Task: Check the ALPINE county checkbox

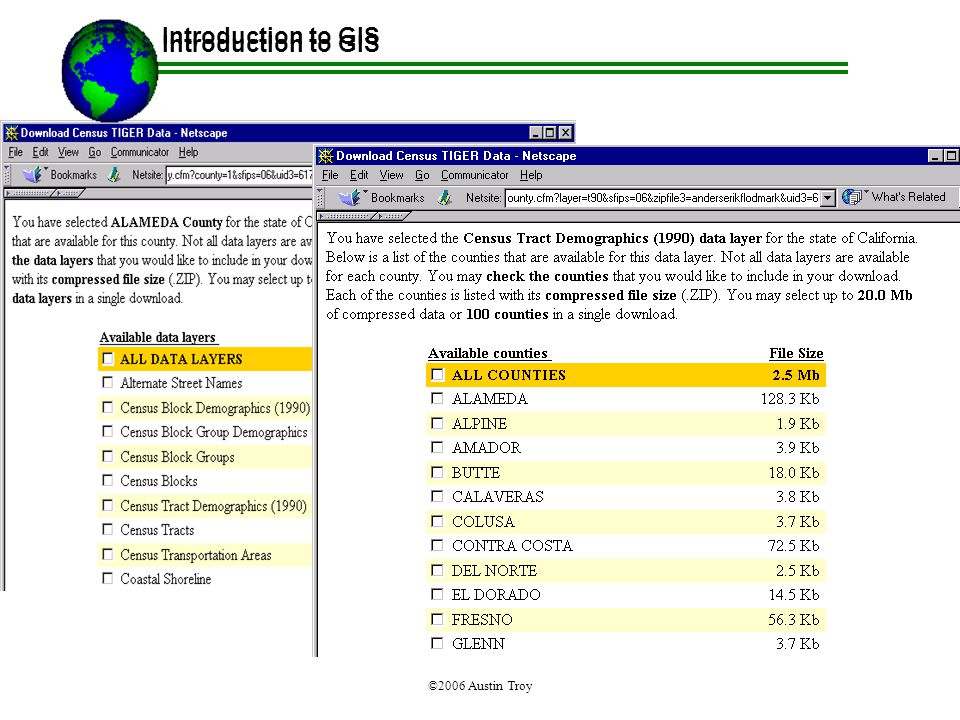Action: click(437, 423)
